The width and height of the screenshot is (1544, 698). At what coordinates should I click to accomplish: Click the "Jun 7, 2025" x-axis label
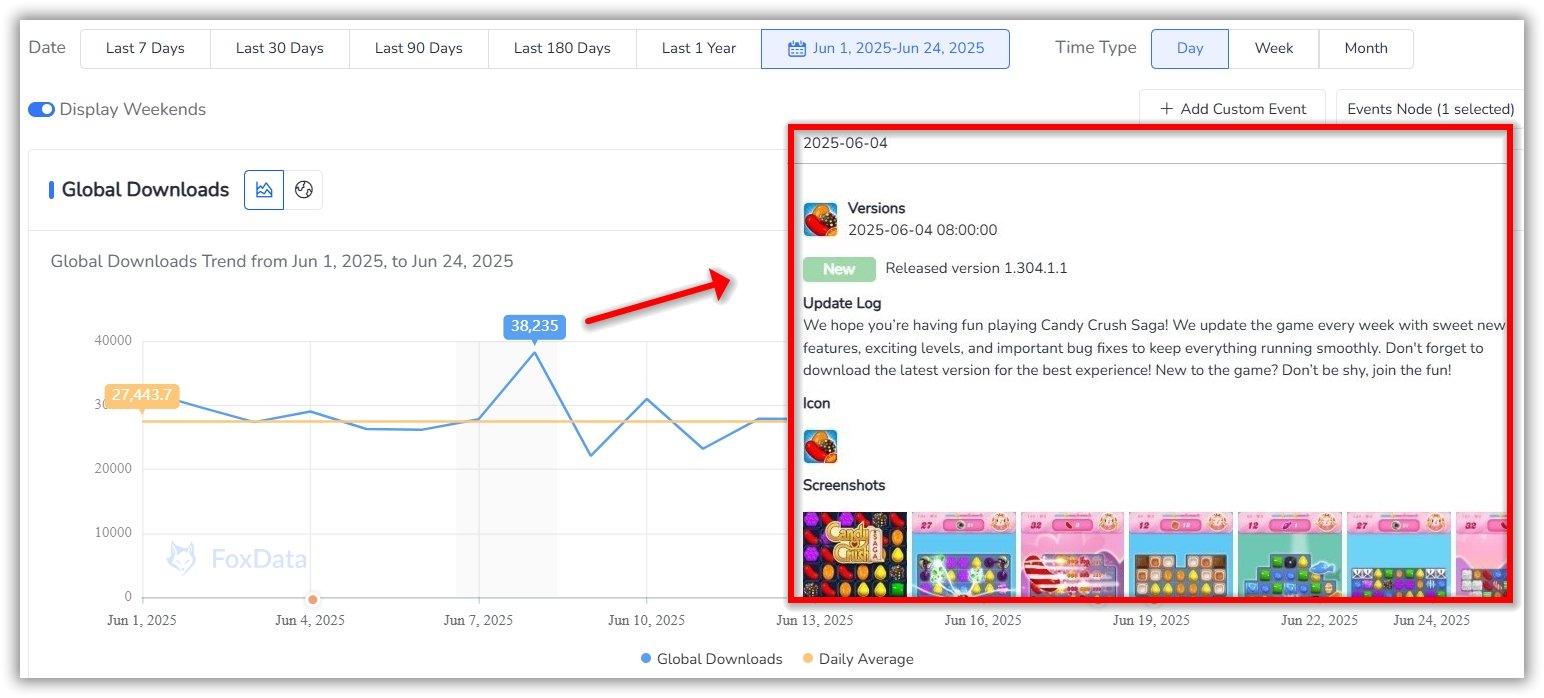tap(478, 620)
